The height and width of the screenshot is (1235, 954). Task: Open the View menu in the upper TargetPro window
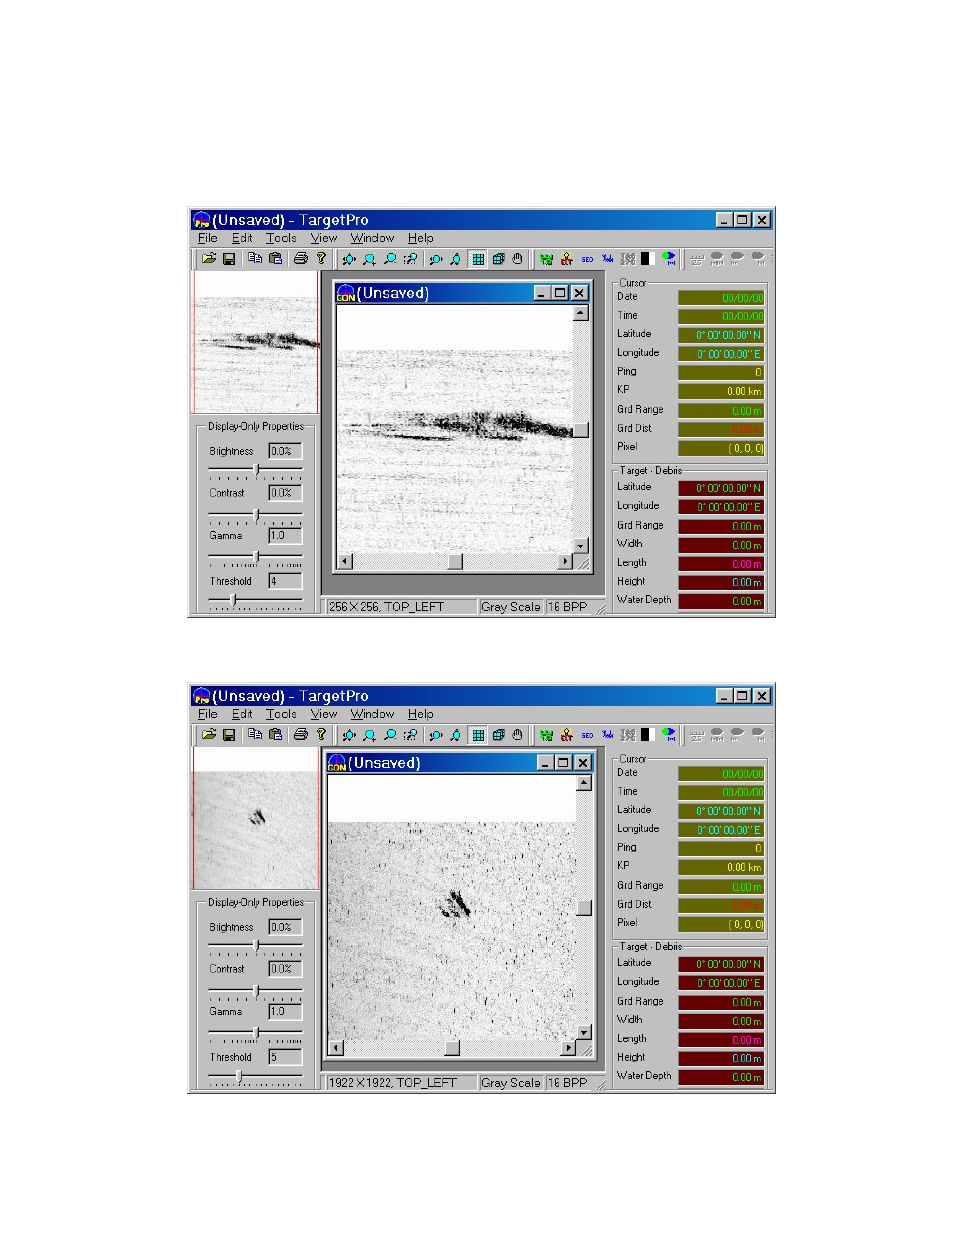(324, 238)
